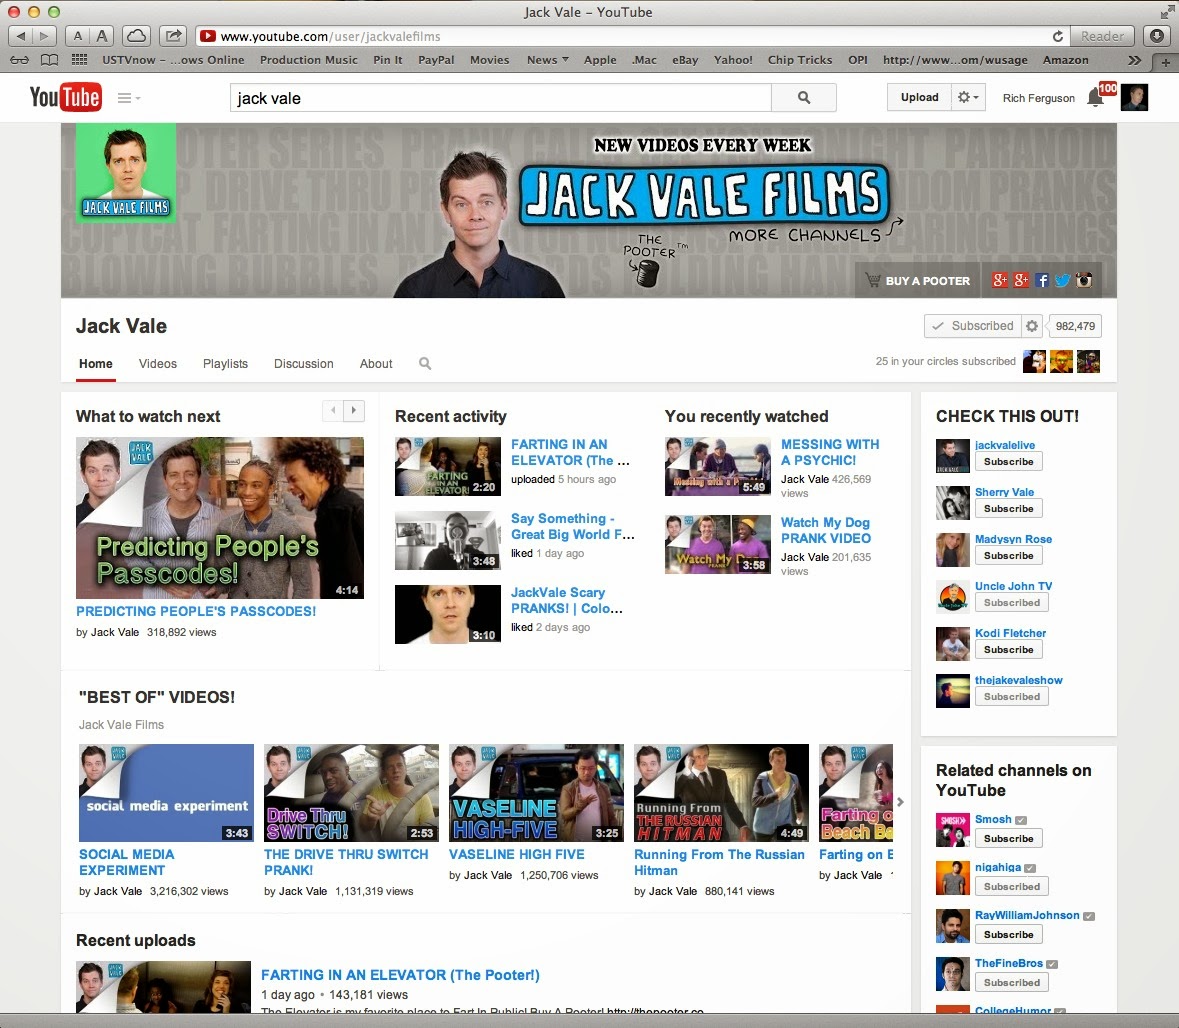The width and height of the screenshot is (1179, 1028).
Task: Subscribe to RayWilliamJohnson
Action: (1008, 935)
